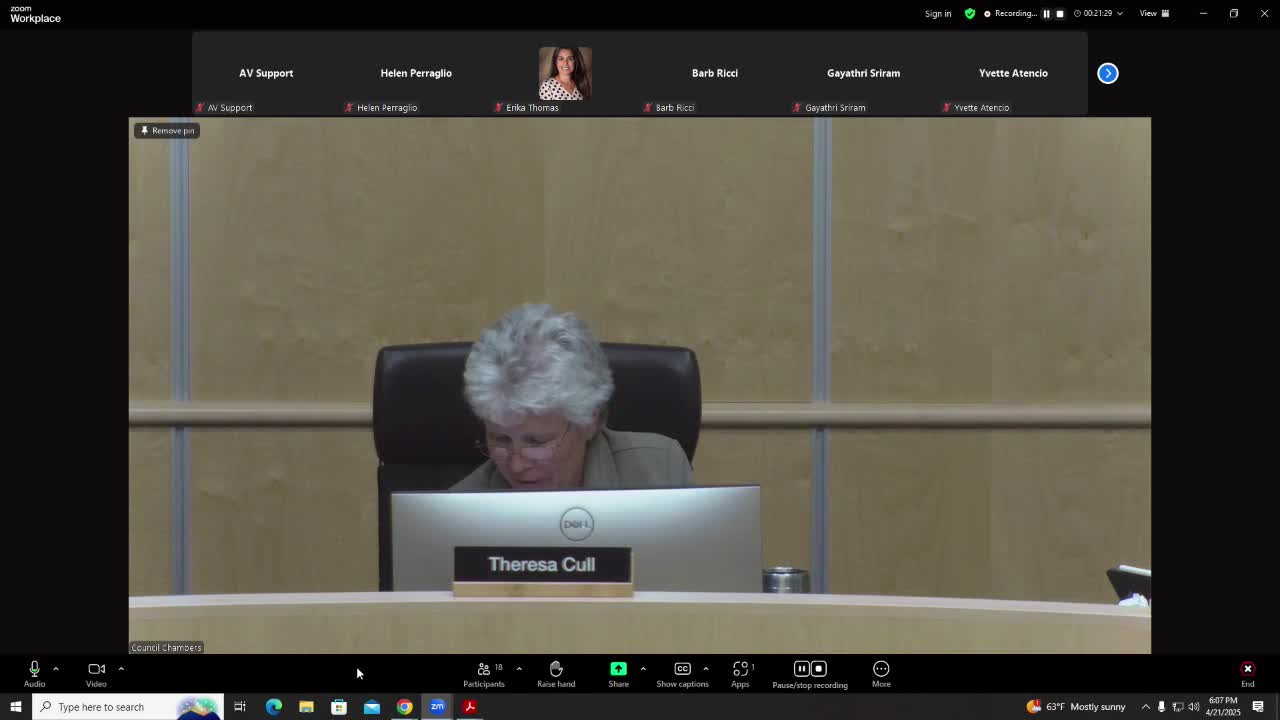The height and width of the screenshot is (720, 1280).
Task: Select the Helen Perraglio participant tile
Action: 416,74
